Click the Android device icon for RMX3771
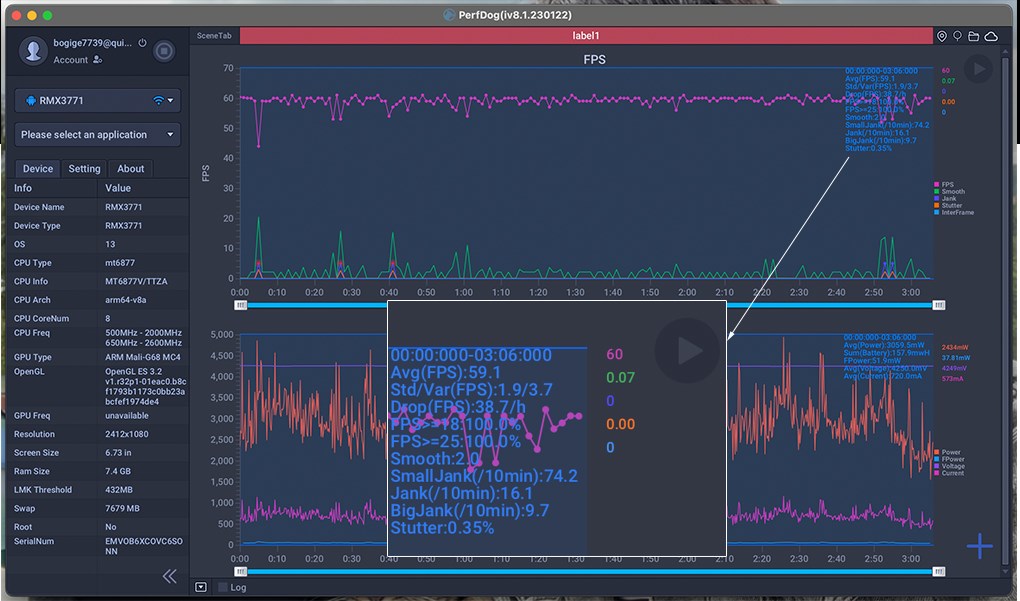 coord(31,101)
